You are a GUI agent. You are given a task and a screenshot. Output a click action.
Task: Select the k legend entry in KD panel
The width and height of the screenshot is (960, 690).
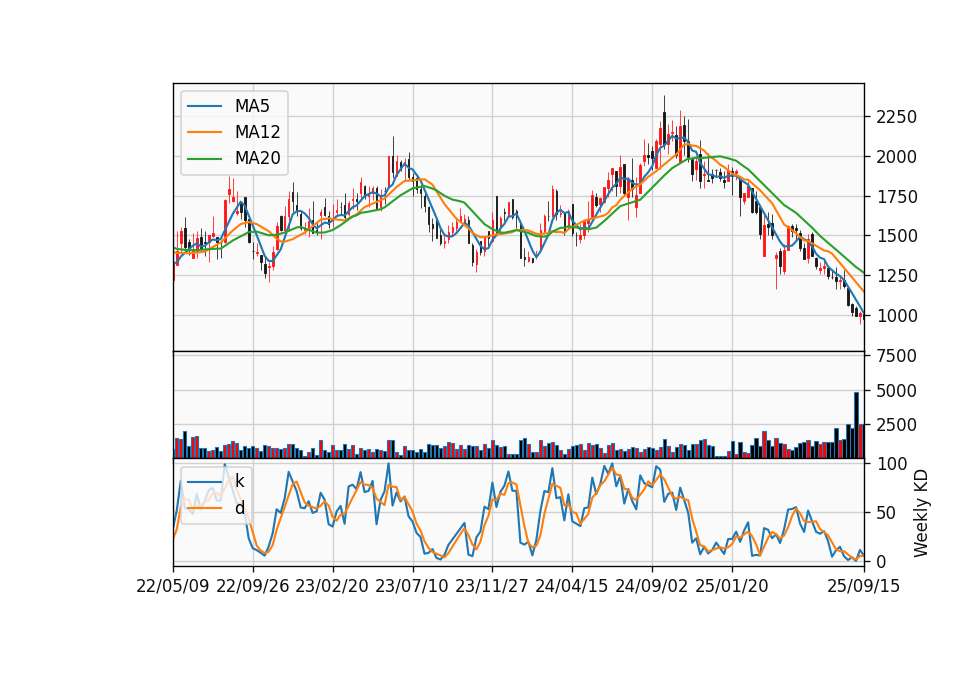[239, 481]
